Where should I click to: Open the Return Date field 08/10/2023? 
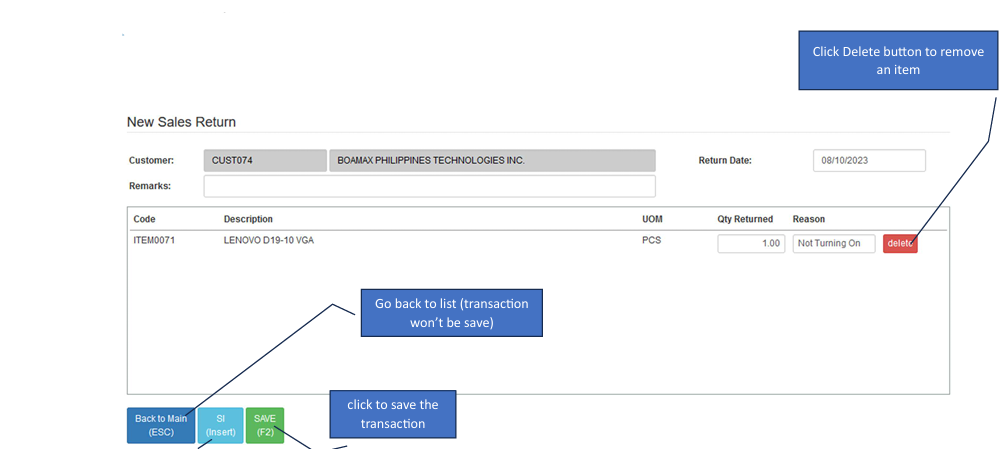tap(869, 160)
